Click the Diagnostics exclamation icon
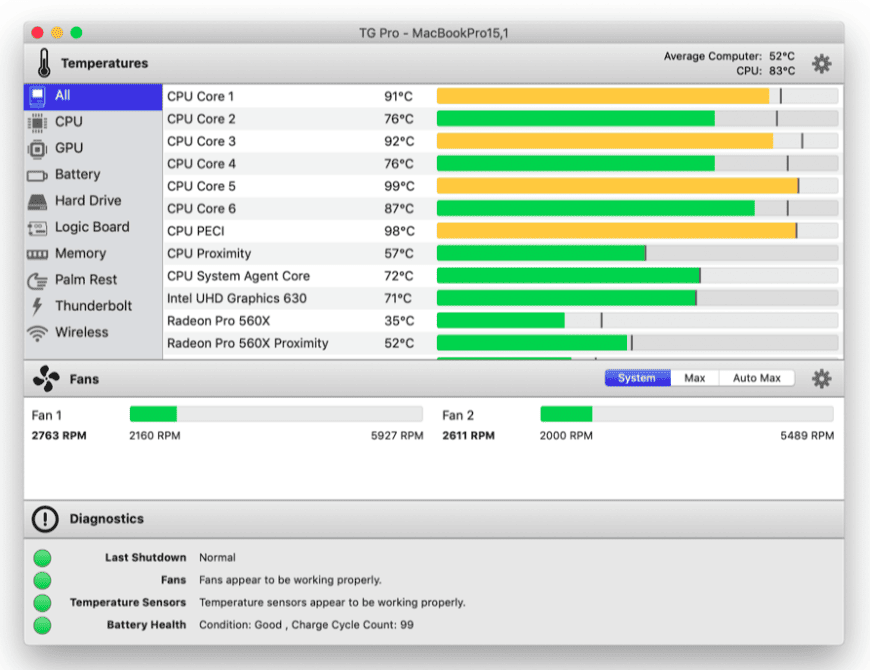Screen dimensions: 870x670 coord(45,519)
